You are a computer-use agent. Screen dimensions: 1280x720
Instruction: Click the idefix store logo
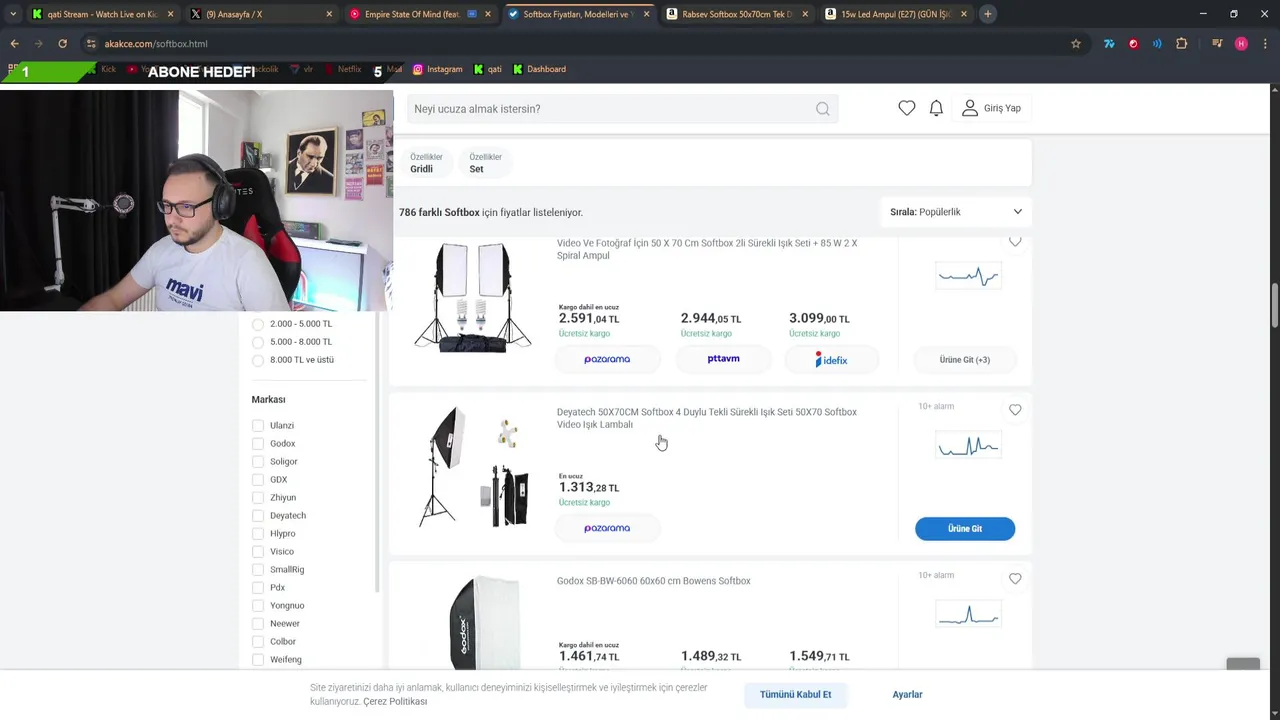point(831,359)
